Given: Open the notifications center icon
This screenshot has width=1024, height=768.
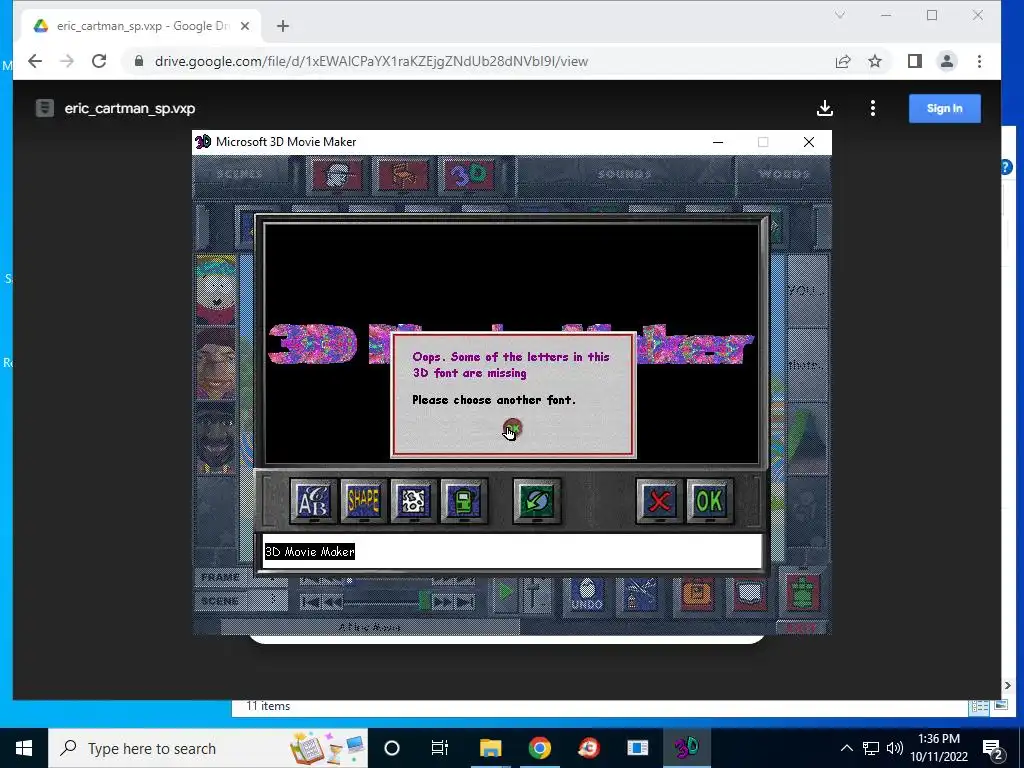Looking at the screenshot, I should 993,748.
